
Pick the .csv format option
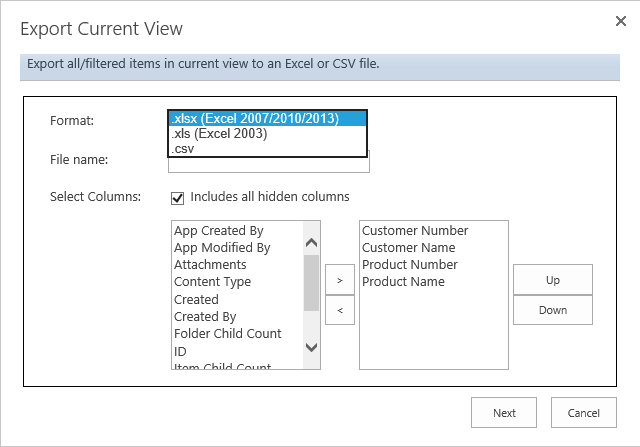pyautogui.click(x=183, y=149)
